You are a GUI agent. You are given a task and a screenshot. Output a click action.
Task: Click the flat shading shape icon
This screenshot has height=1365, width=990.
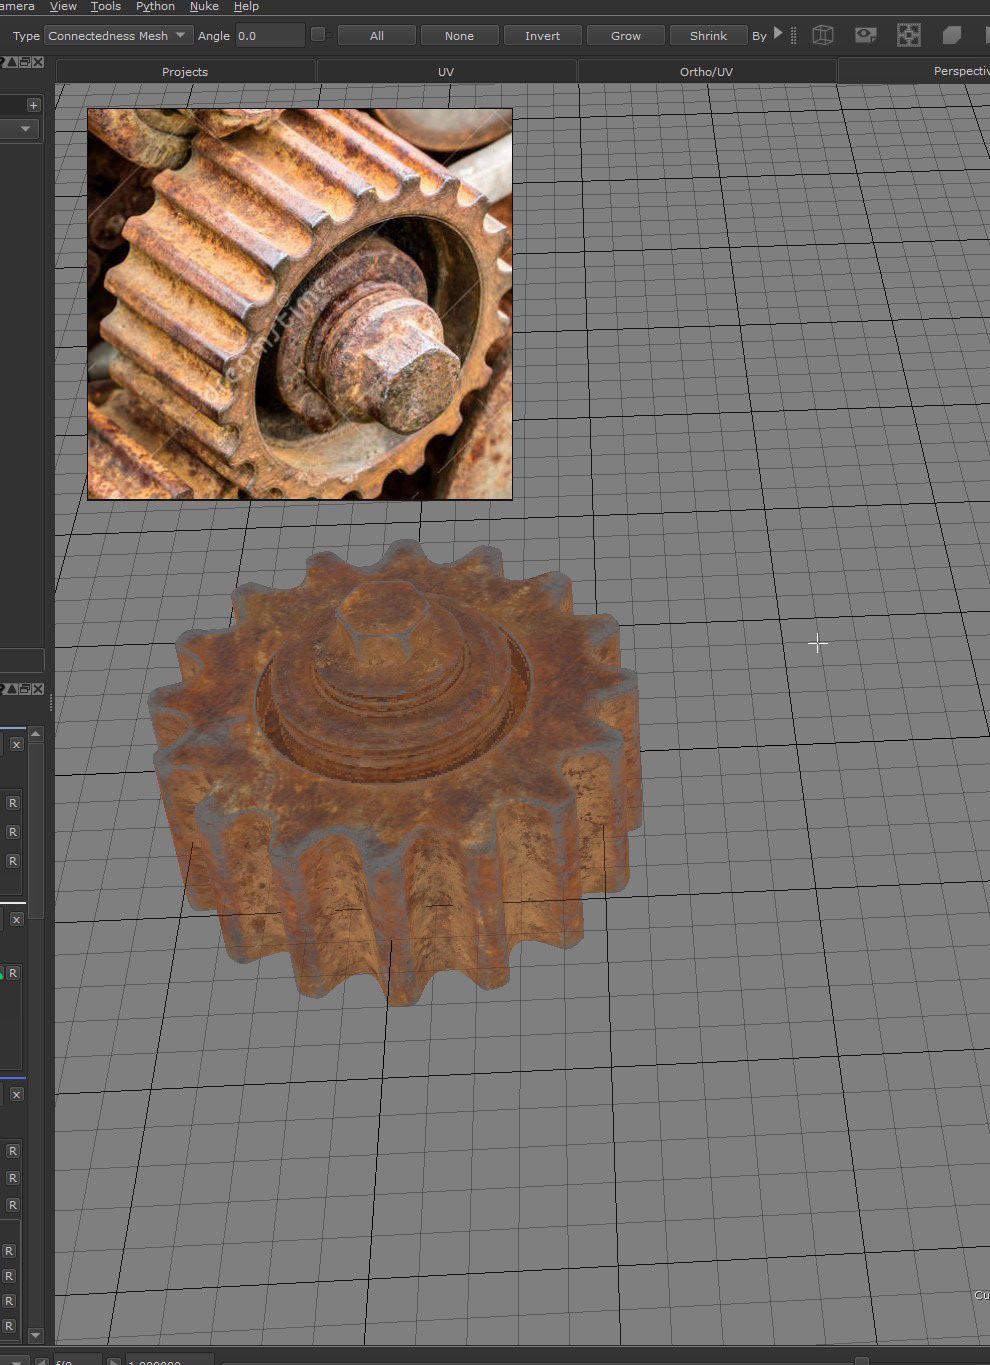tap(951, 35)
